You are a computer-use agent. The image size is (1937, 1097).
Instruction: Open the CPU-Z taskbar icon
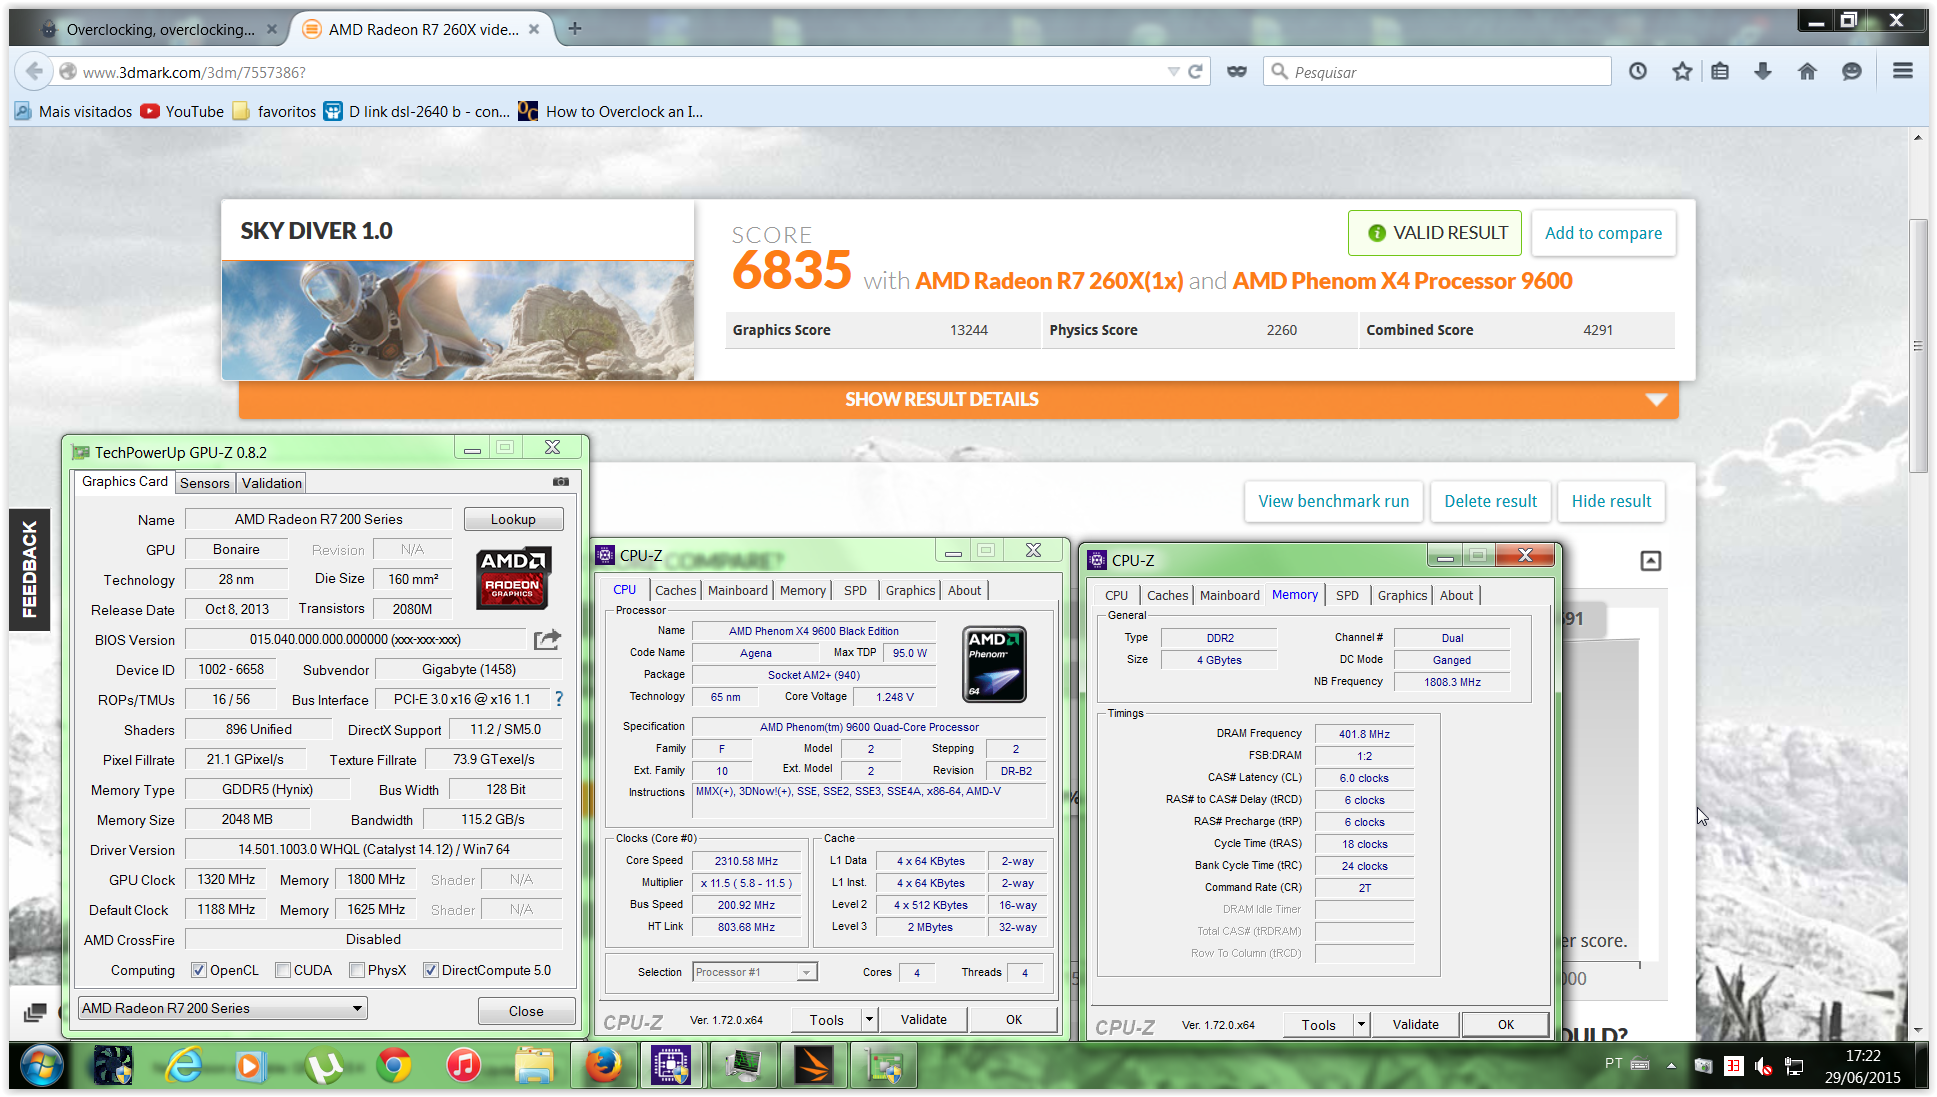671,1067
